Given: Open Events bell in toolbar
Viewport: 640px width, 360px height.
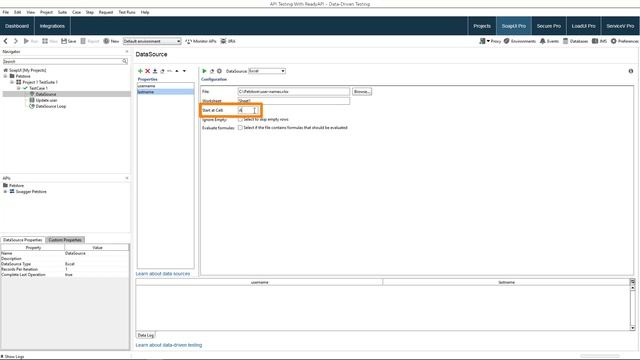Looking at the screenshot, I should 549,41.
